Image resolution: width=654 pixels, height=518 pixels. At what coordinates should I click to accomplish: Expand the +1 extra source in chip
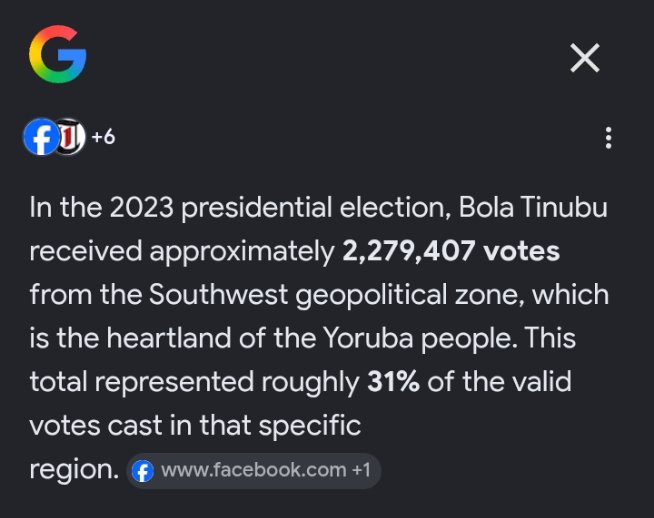pos(361,470)
